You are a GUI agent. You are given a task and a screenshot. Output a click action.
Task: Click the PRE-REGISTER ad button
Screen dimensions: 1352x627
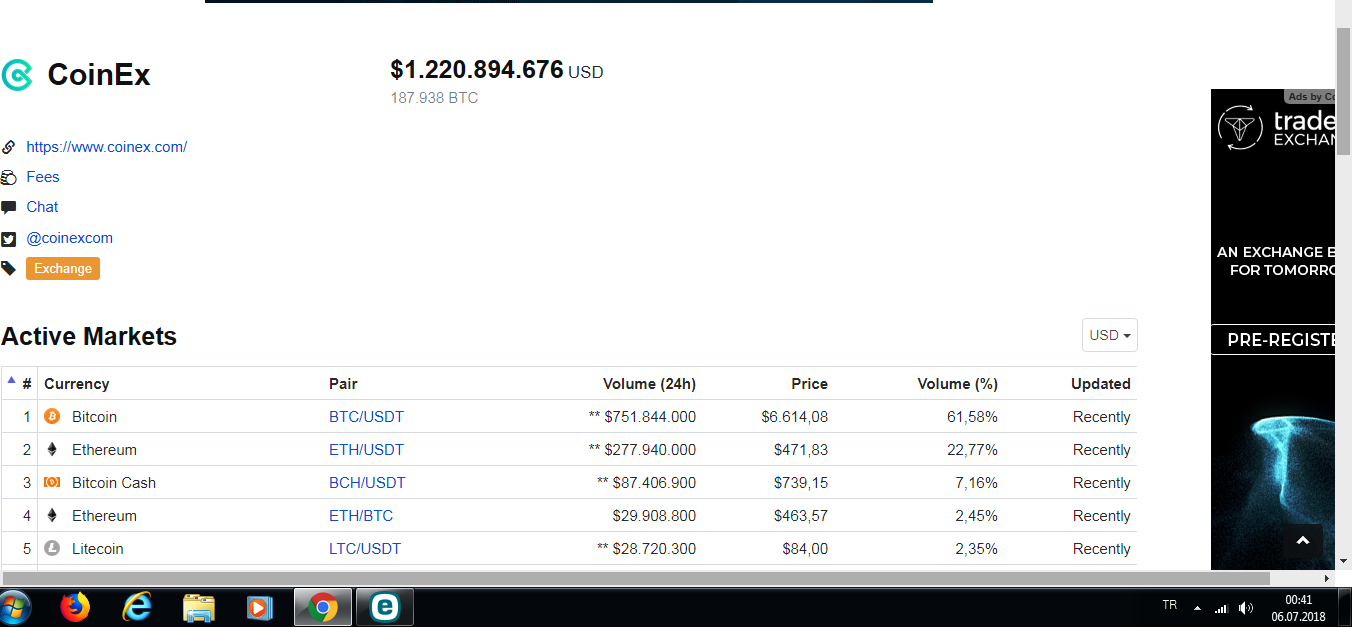1273,340
